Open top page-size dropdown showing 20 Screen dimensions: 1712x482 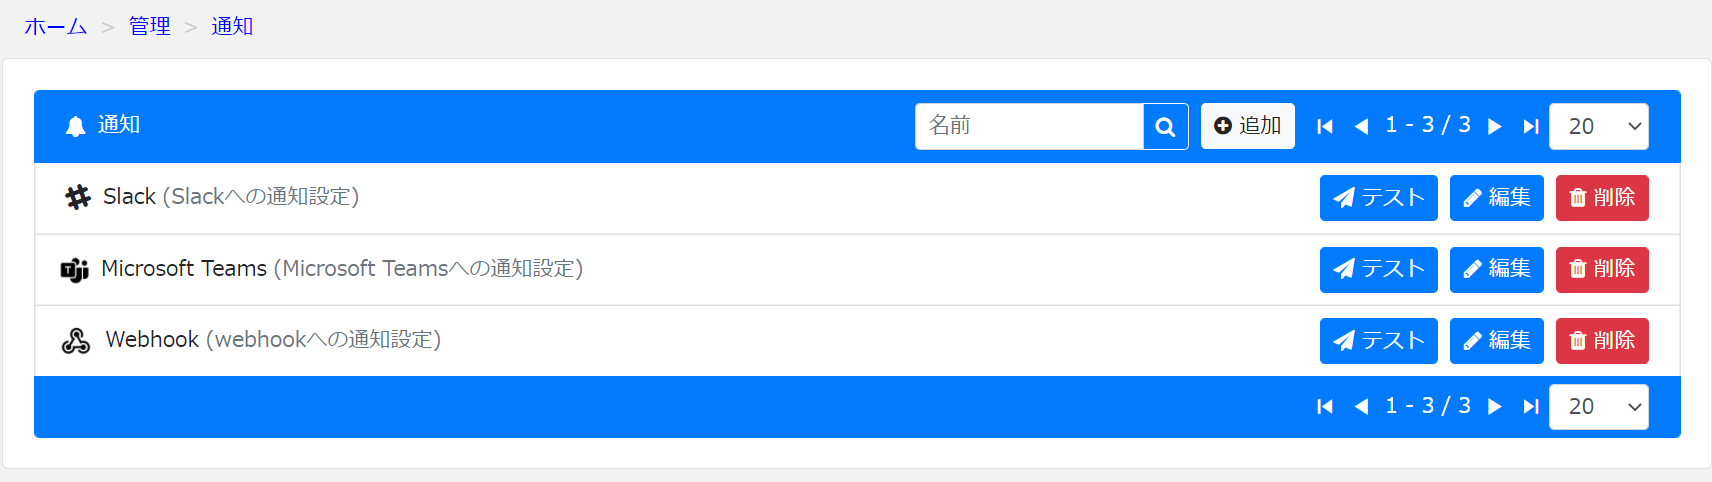pos(1598,127)
